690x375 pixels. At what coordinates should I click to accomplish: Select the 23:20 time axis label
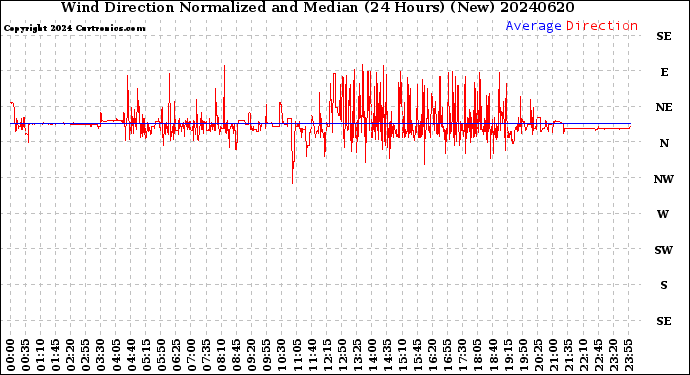pos(613,355)
